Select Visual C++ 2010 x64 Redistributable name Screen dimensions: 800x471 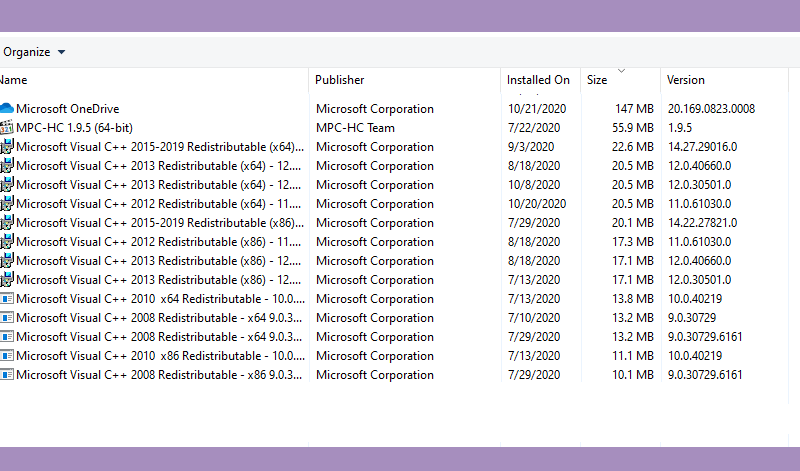160,299
